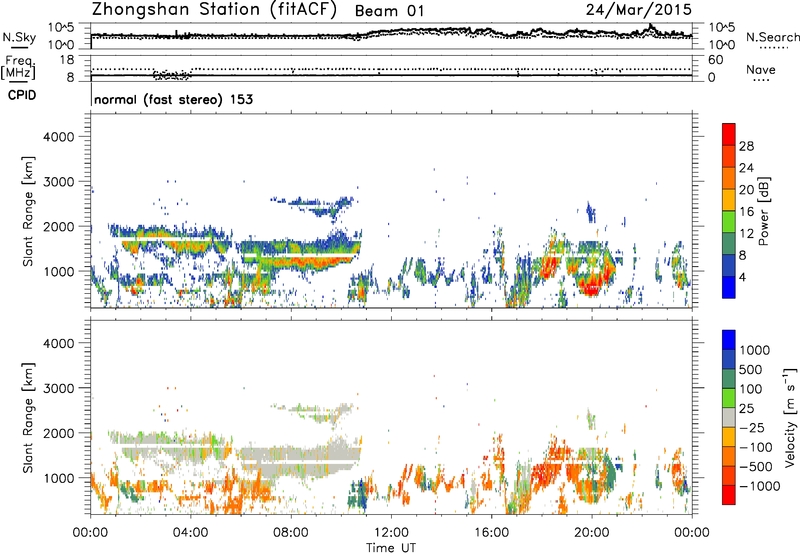The image size is (800, 554).
Task: Click the '10^5' left label of noise panel
Action: [x=60, y=27]
